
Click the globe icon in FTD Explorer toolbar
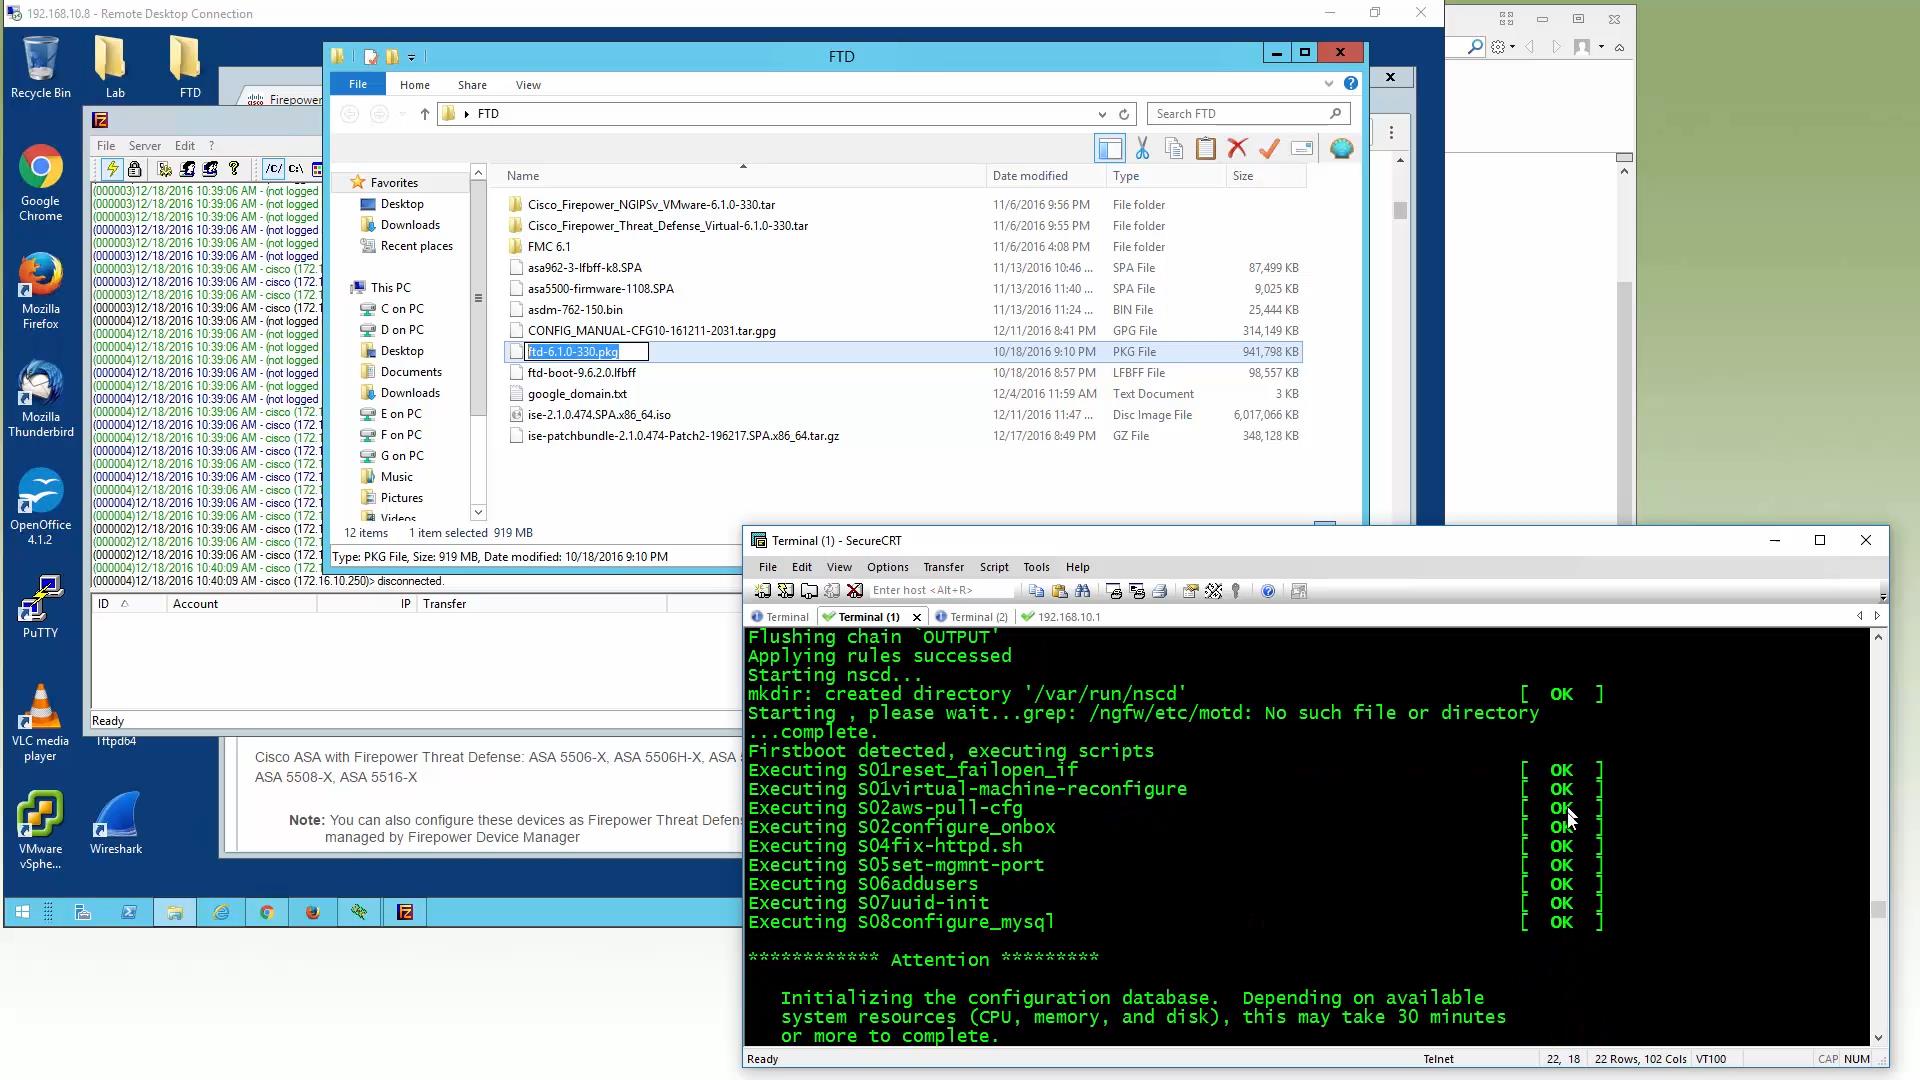point(1342,149)
